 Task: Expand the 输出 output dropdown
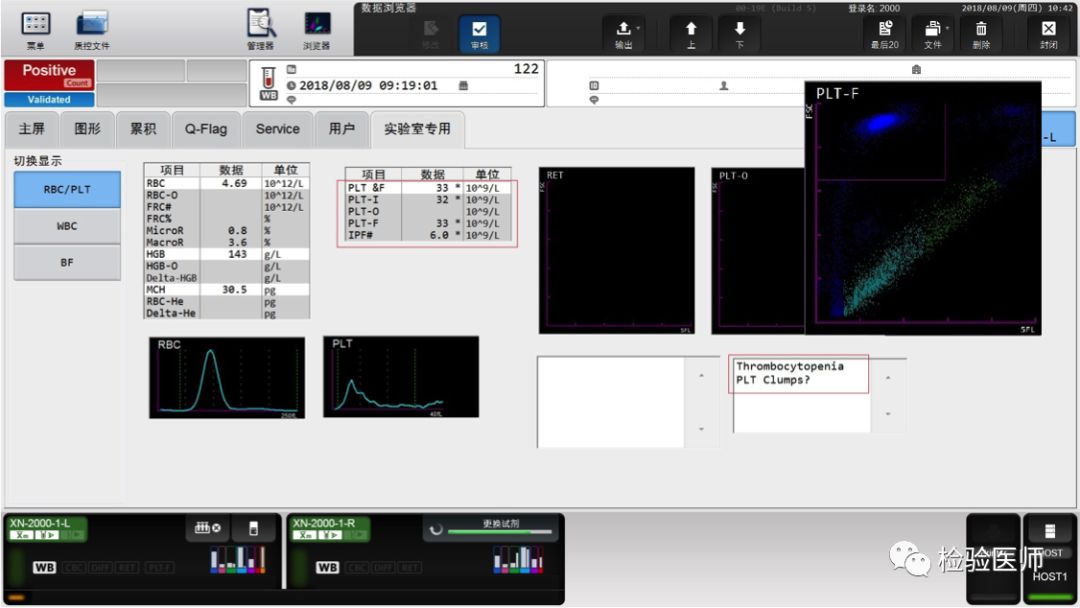624,33
